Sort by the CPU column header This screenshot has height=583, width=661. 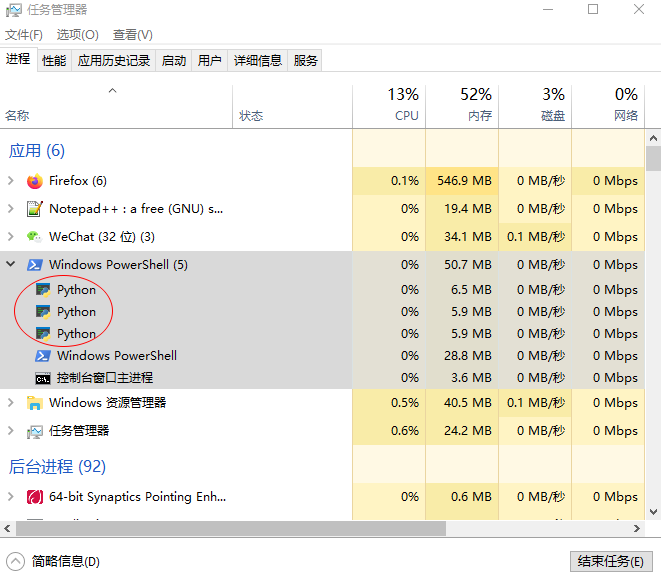pyautogui.click(x=389, y=107)
